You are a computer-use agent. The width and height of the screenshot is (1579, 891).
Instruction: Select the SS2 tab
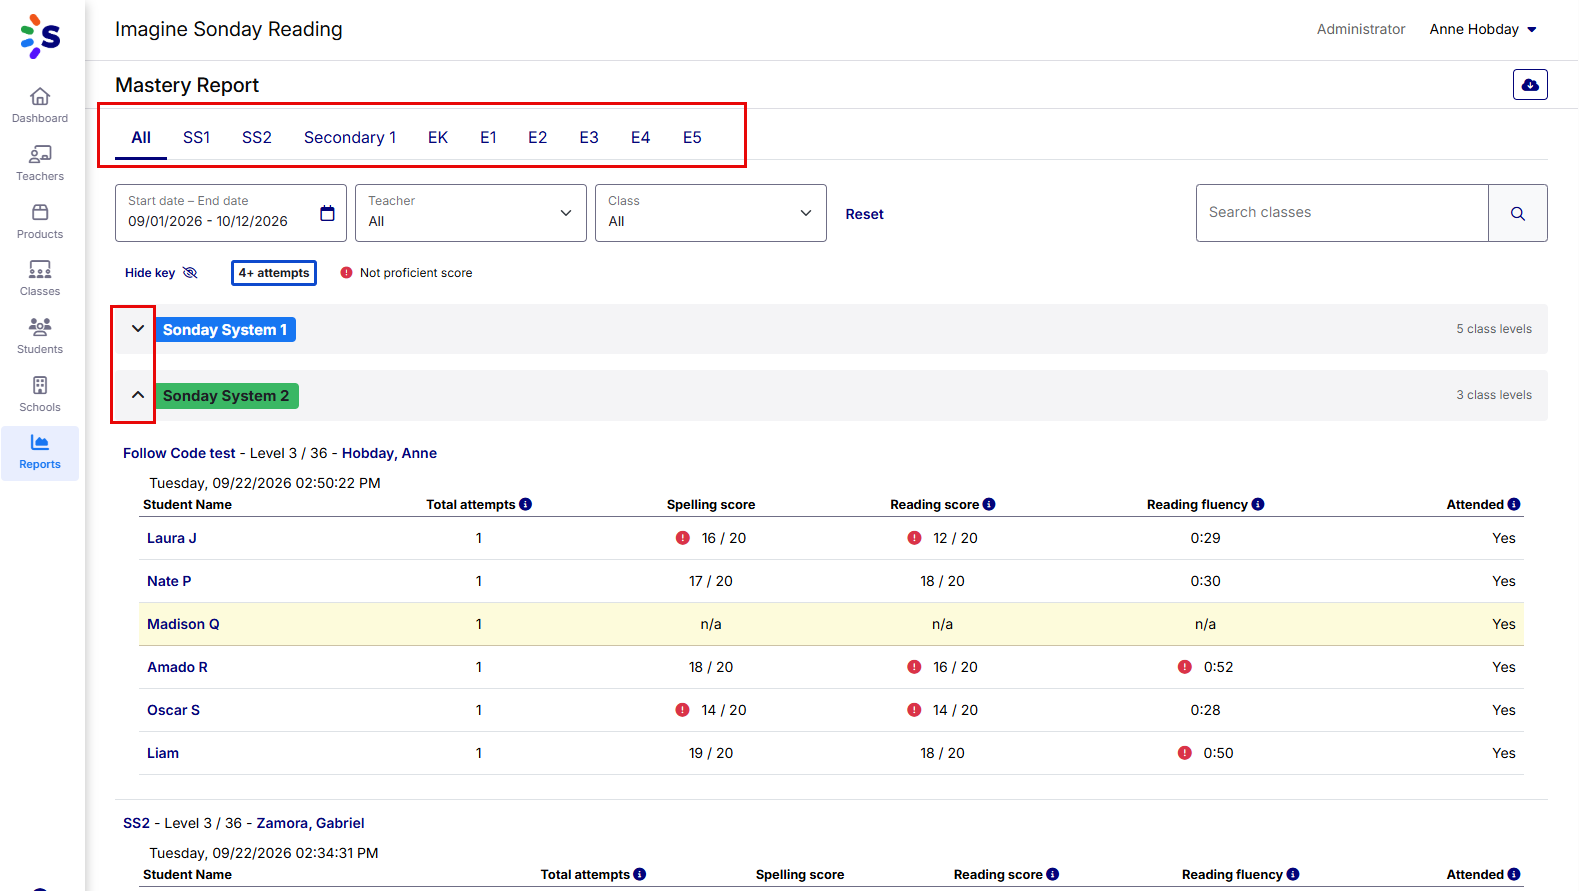click(x=257, y=137)
